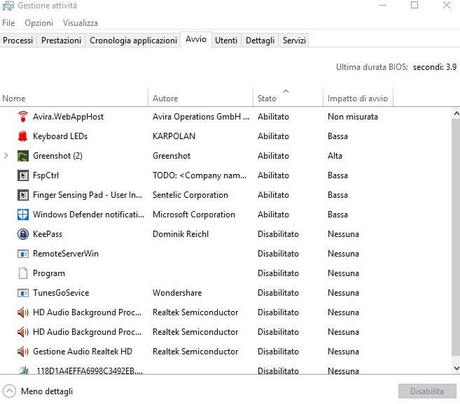Click the scrollbar down arrow
The width and height of the screenshot is (460, 404).
tap(456, 368)
